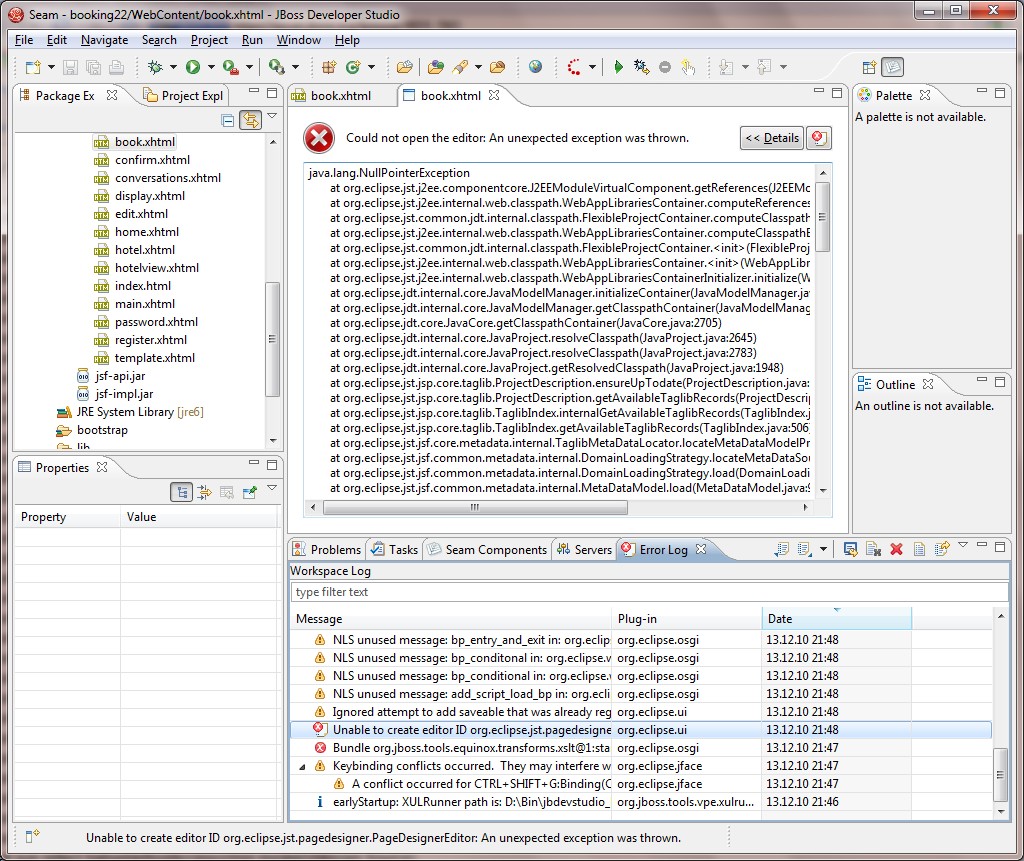
Task: Open the web browser globe icon
Action: coord(536,67)
